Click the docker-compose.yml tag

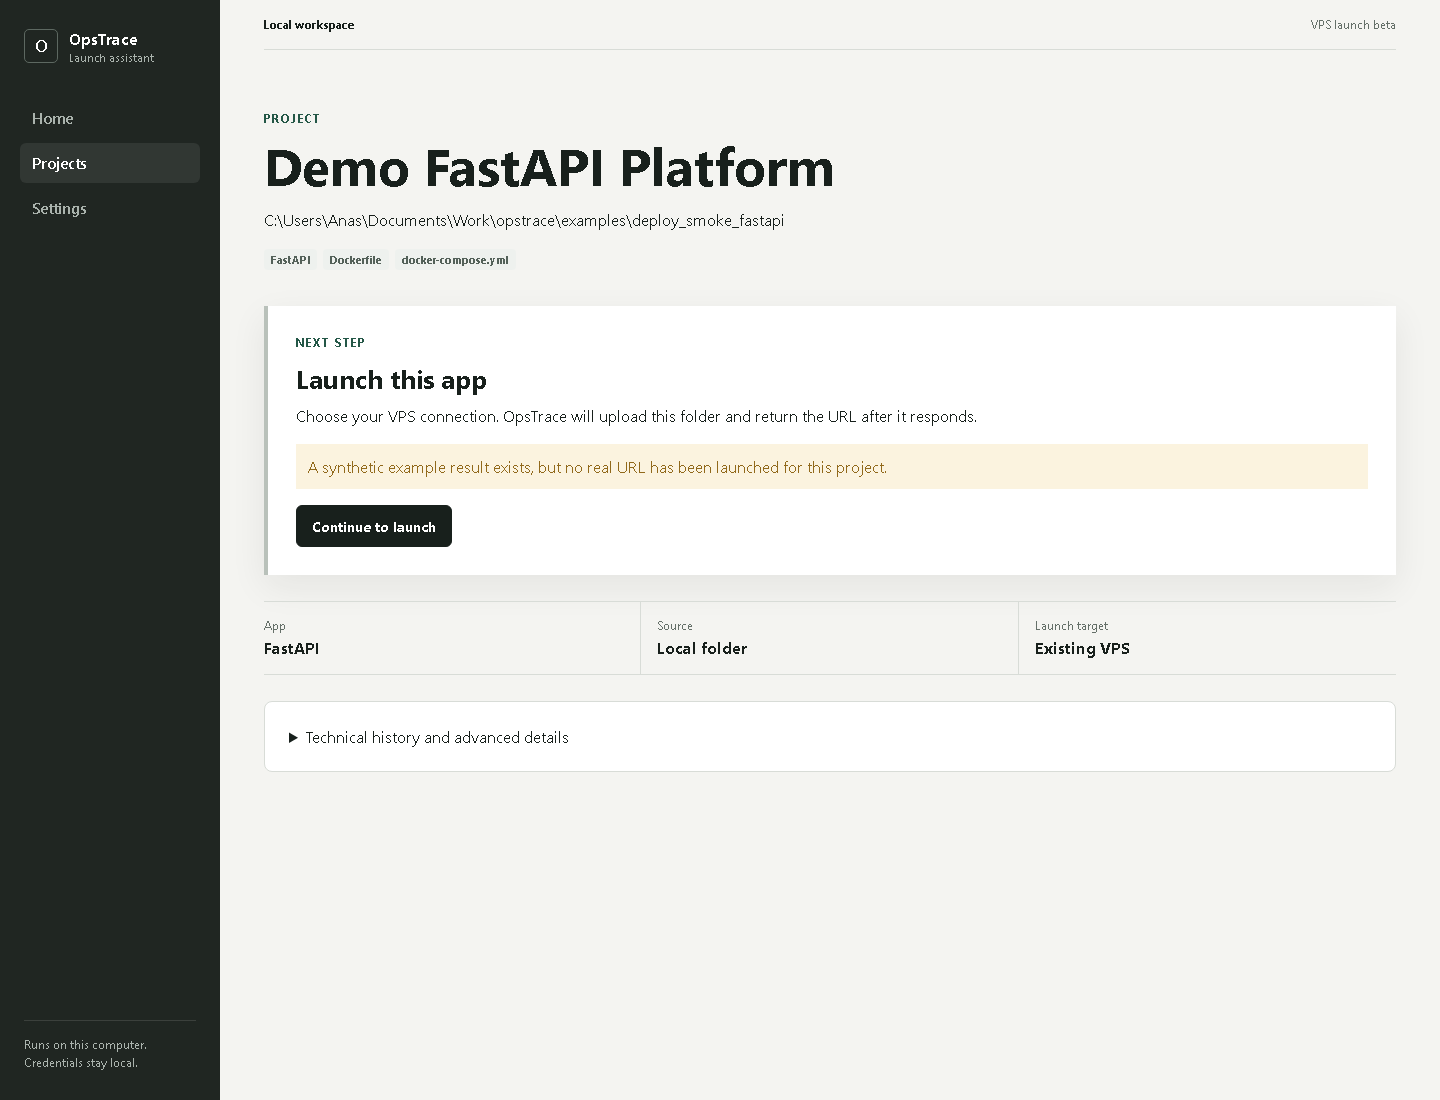tap(455, 260)
